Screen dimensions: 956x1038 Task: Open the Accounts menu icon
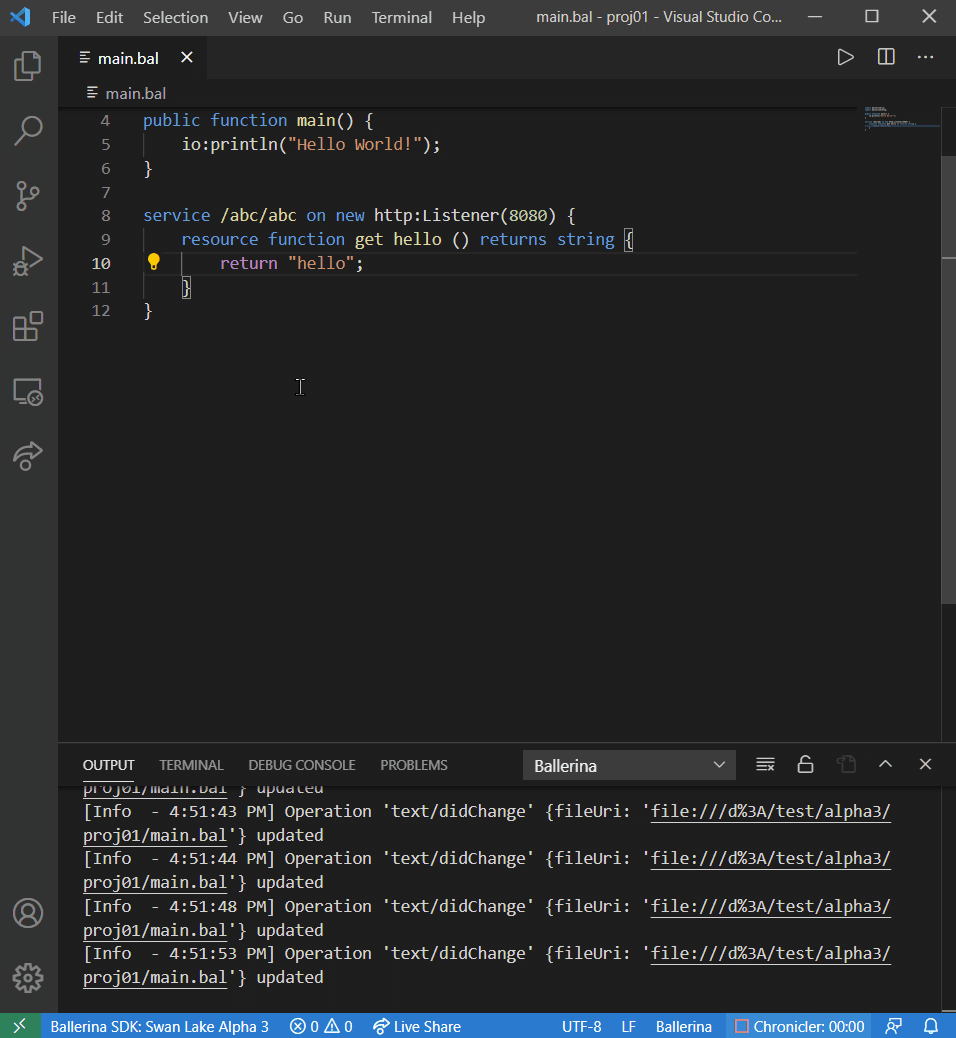[x=28, y=913]
